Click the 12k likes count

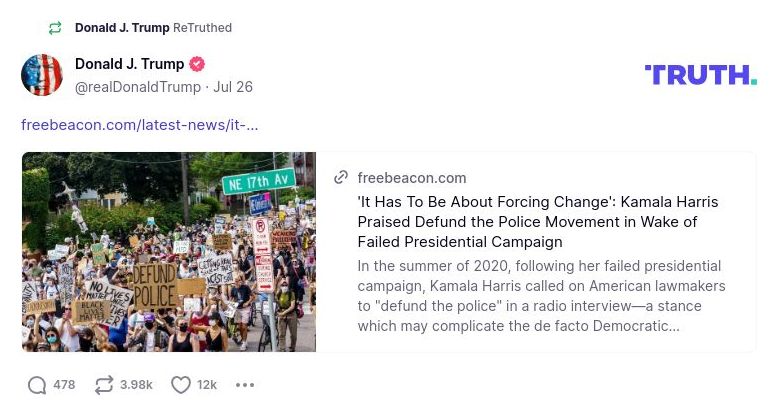[x=207, y=385]
